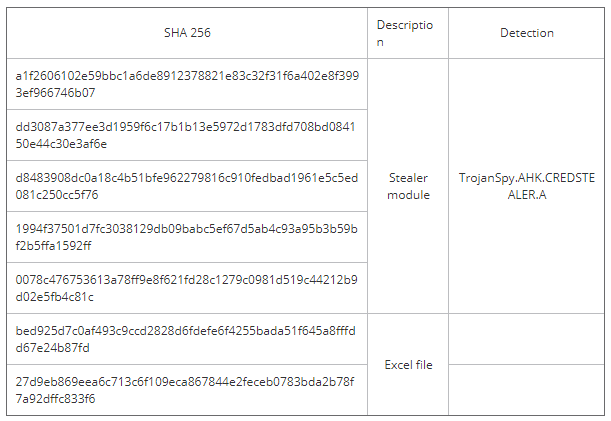The height and width of the screenshot is (421, 611).
Task: Click the Stealer module description cell
Action: (x=408, y=186)
